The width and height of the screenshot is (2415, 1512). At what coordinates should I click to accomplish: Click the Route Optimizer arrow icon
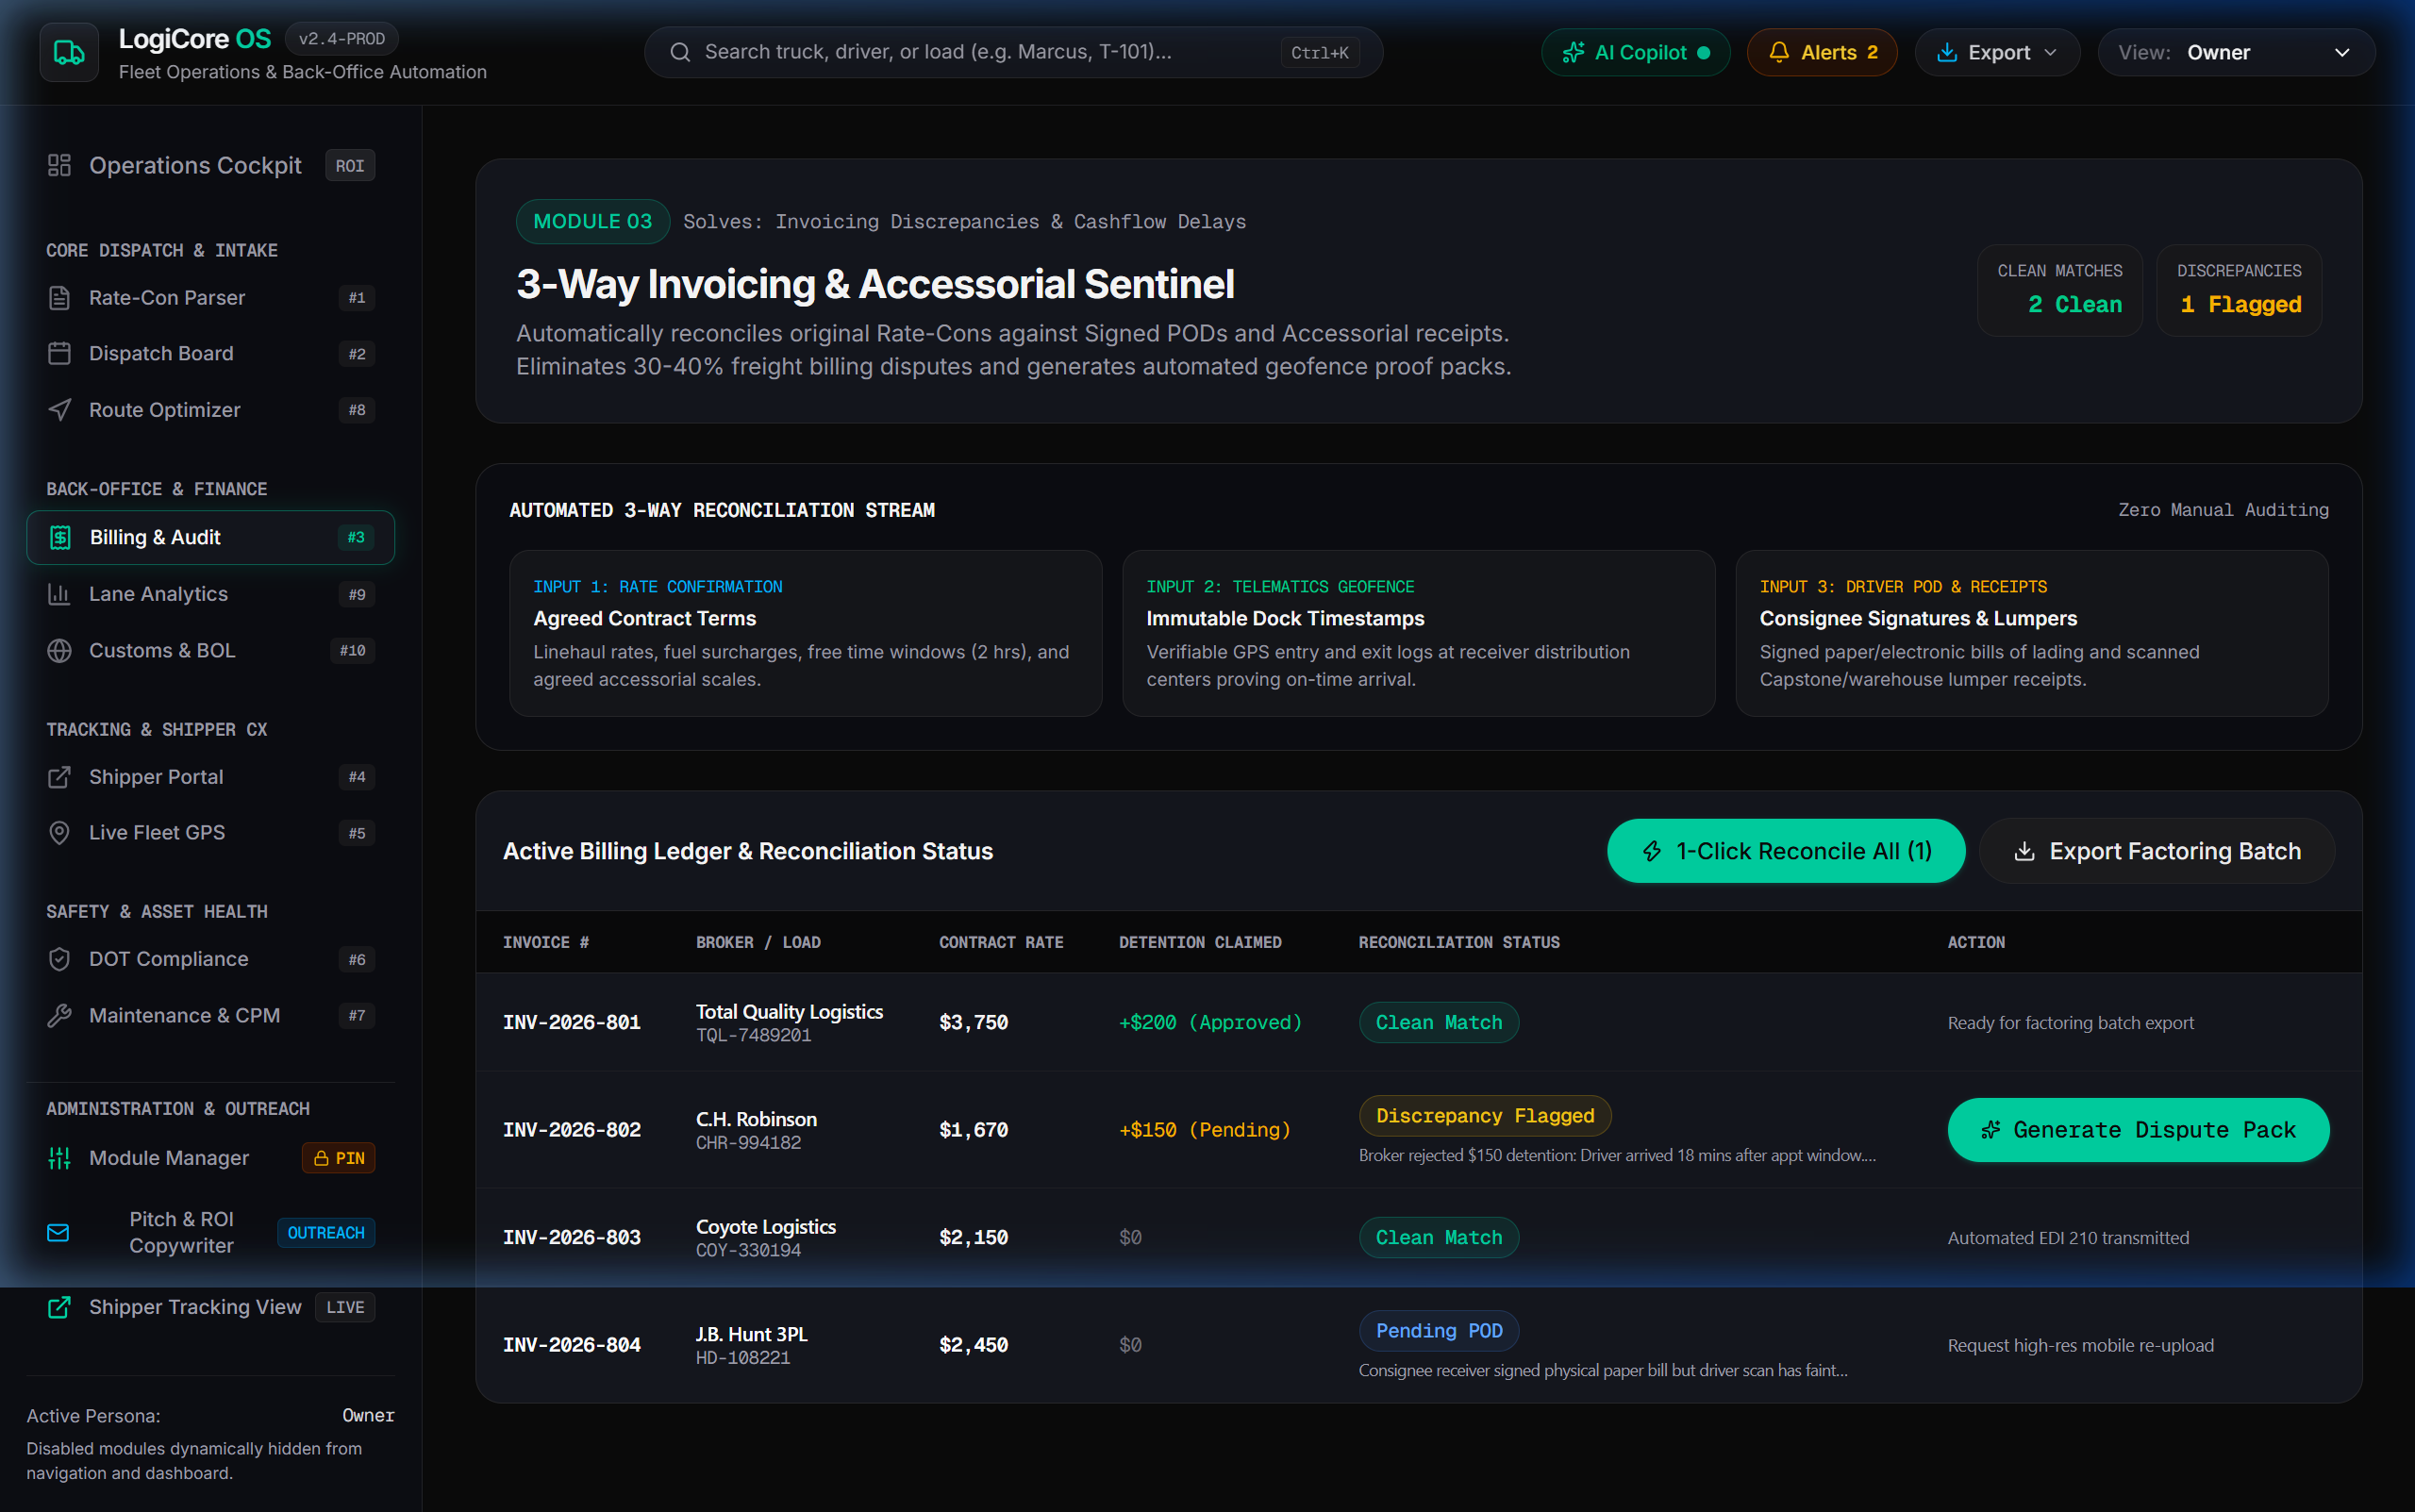coord(59,410)
